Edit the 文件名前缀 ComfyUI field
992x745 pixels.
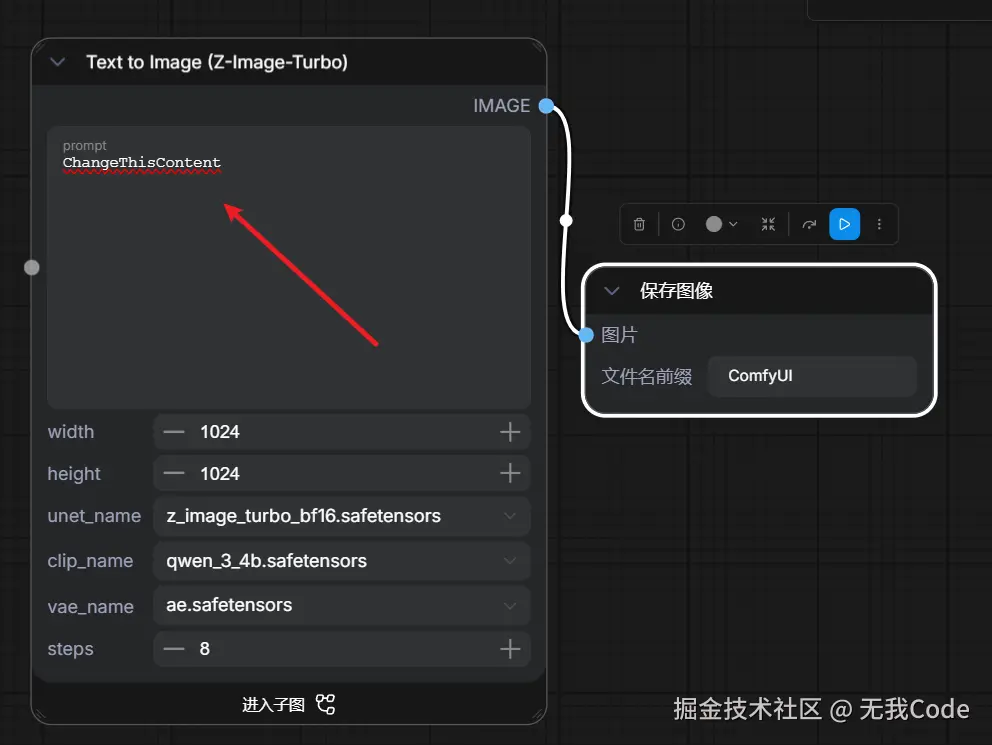click(812, 376)
